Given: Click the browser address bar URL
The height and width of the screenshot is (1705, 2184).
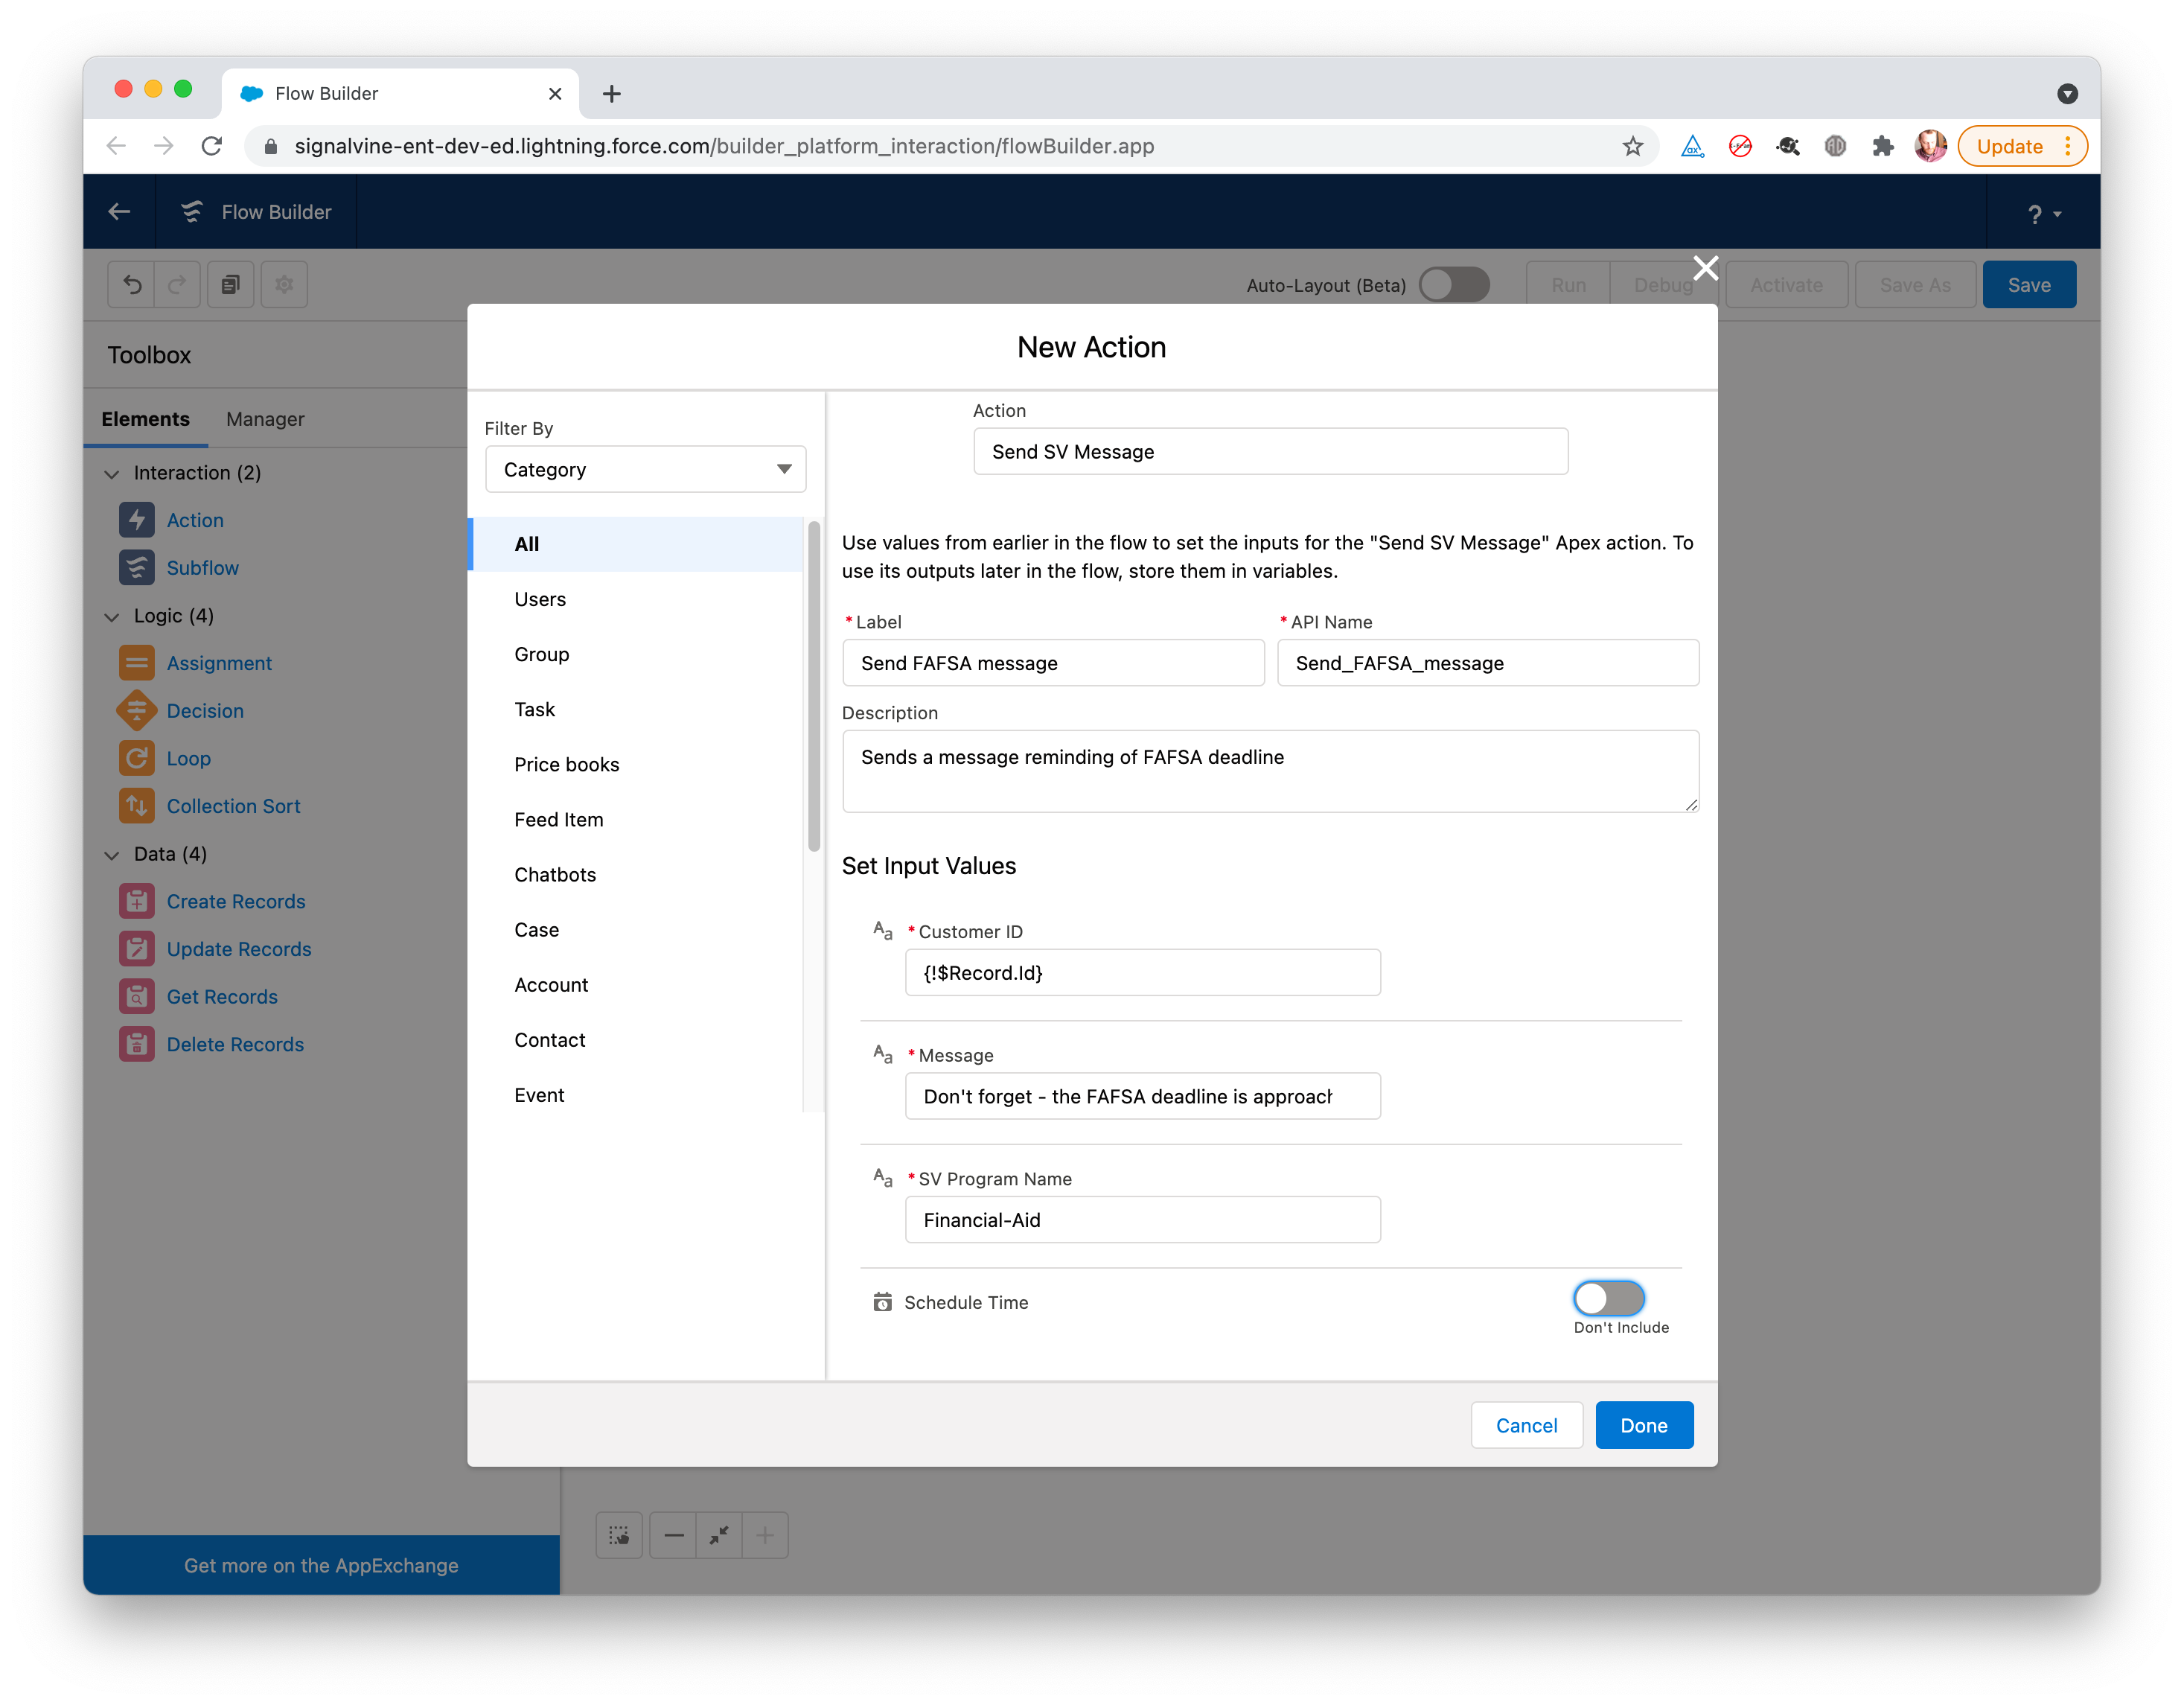Looking at the screenshot, I should tap(723, 146).
